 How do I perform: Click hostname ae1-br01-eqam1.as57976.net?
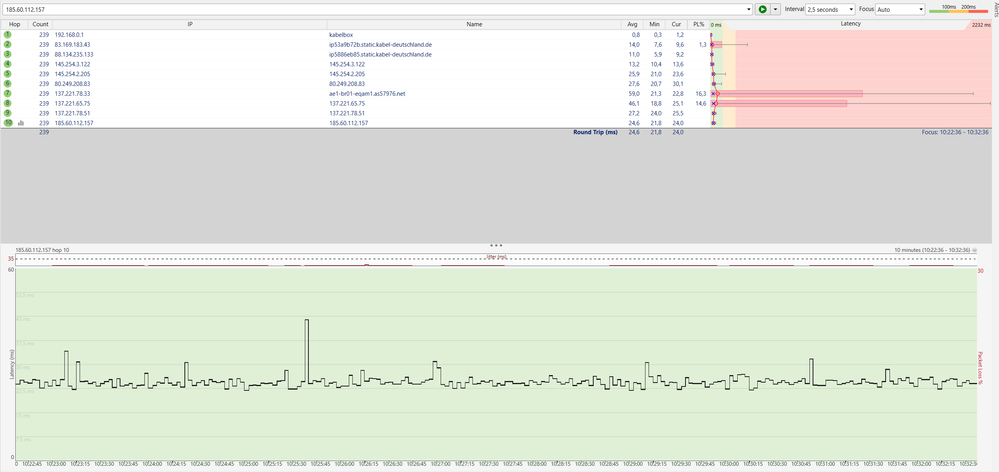pos(367,93)
